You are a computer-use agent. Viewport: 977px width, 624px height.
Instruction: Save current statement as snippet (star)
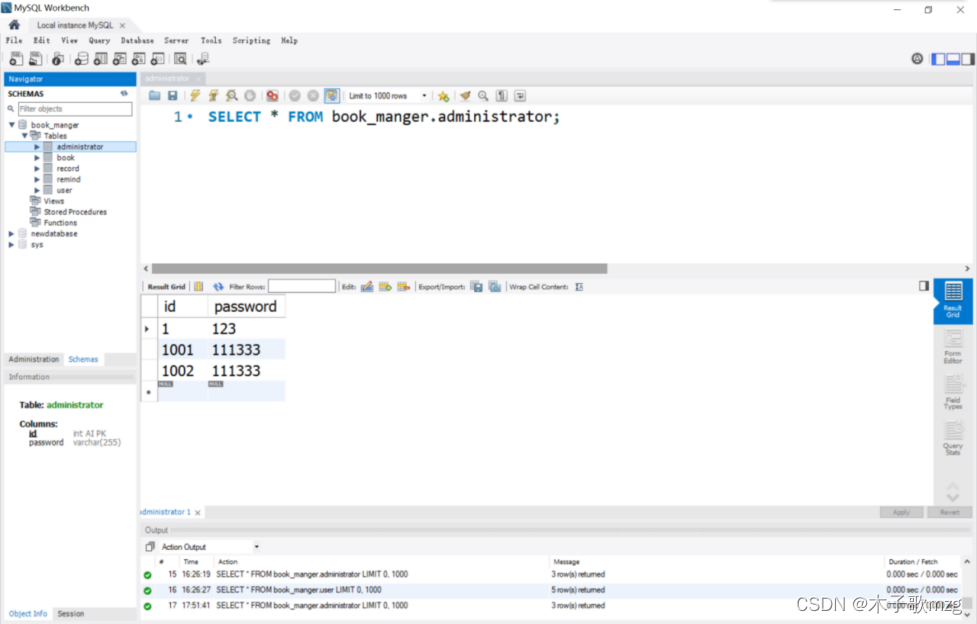(443, 96)
